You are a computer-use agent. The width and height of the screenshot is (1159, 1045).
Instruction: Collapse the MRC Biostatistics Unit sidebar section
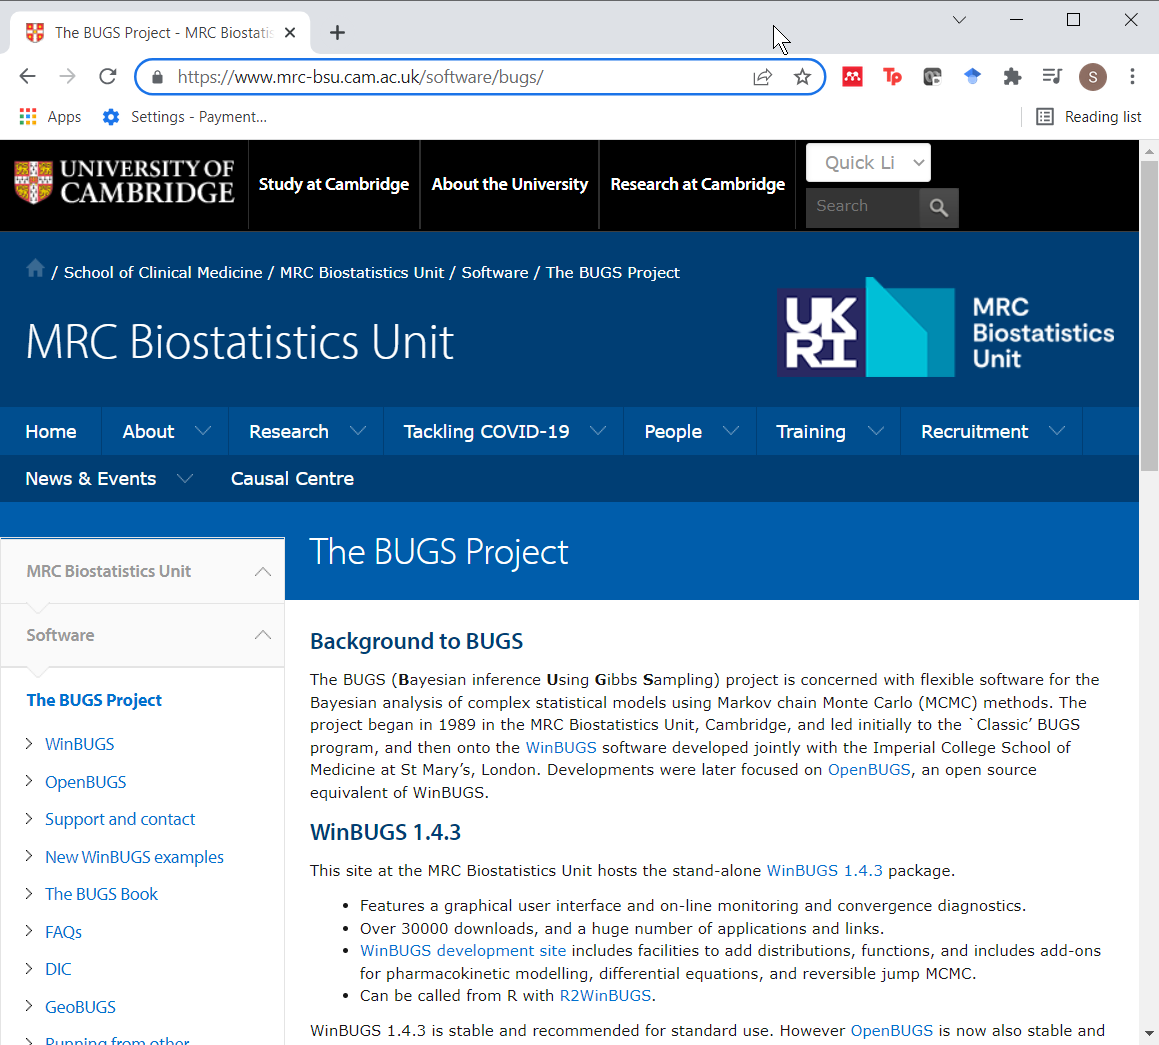(x=262, y=572)
